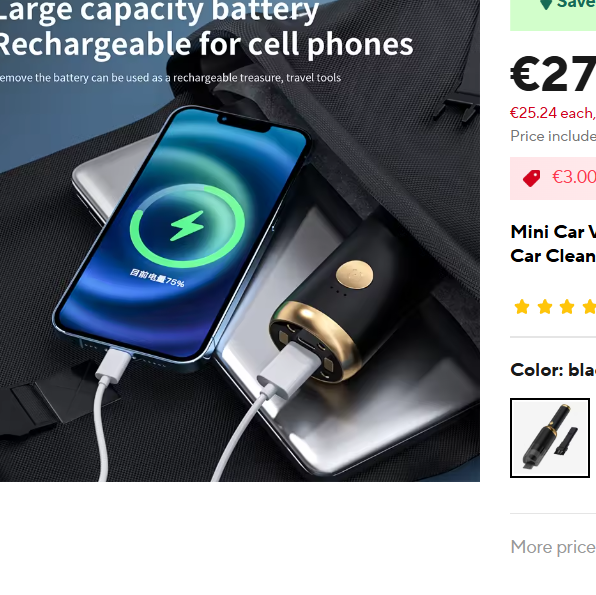Image resolution: width=596 pixels, height=595 pixels.
Task: Click the €25.24 each offer text
Action: [x=553, y=113]
